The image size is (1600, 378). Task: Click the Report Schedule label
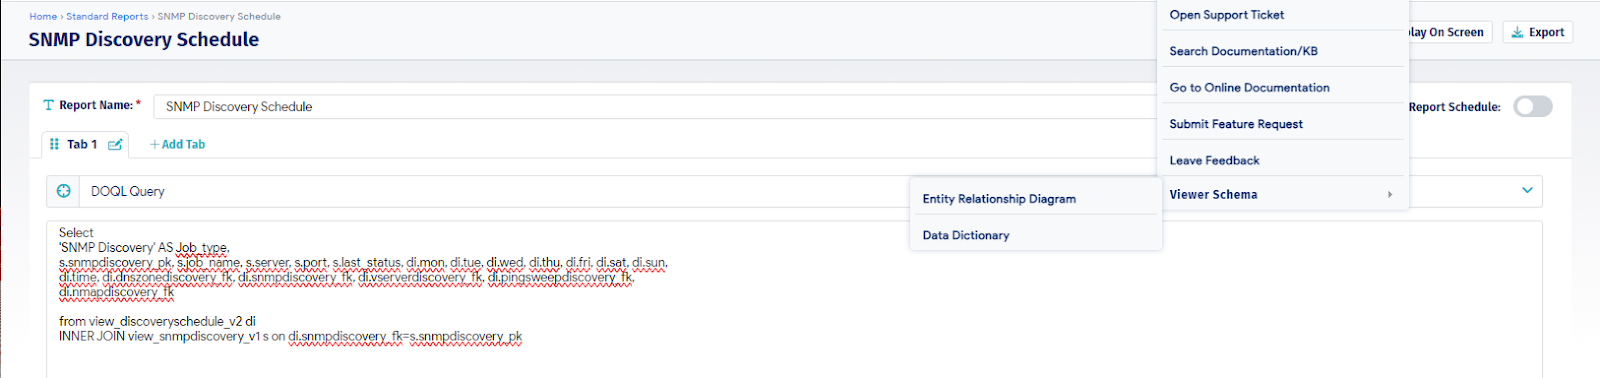click(x=1455, y=107)
